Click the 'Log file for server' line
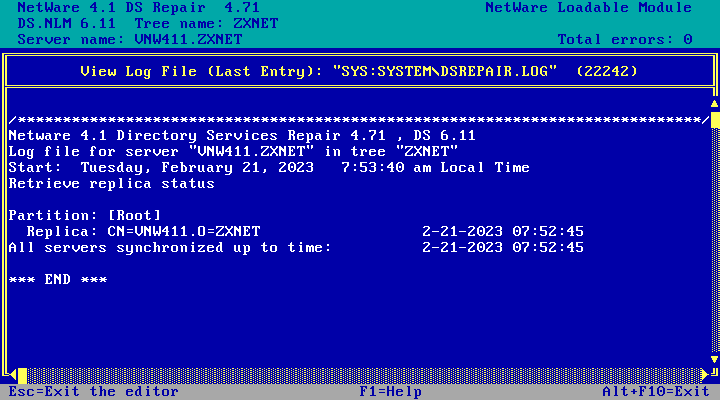This screenshot has height=400, width=720. click(233, 152)
